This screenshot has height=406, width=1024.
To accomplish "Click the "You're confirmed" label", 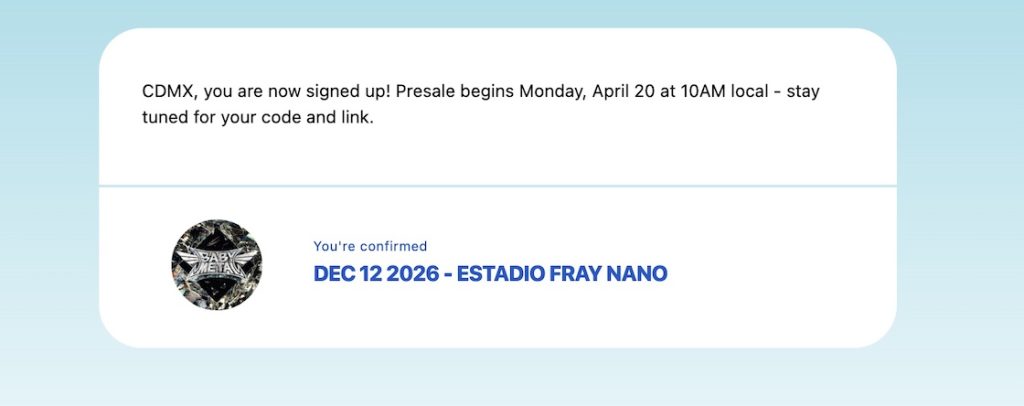I will click(370, 246).
